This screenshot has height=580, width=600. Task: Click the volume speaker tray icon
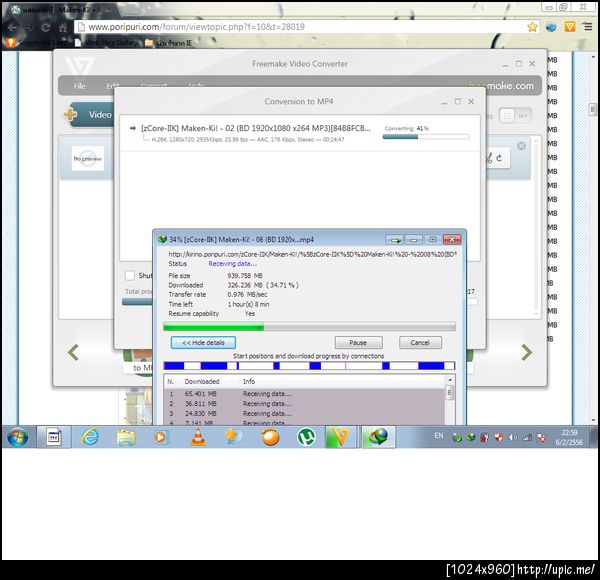pos(513,437)
